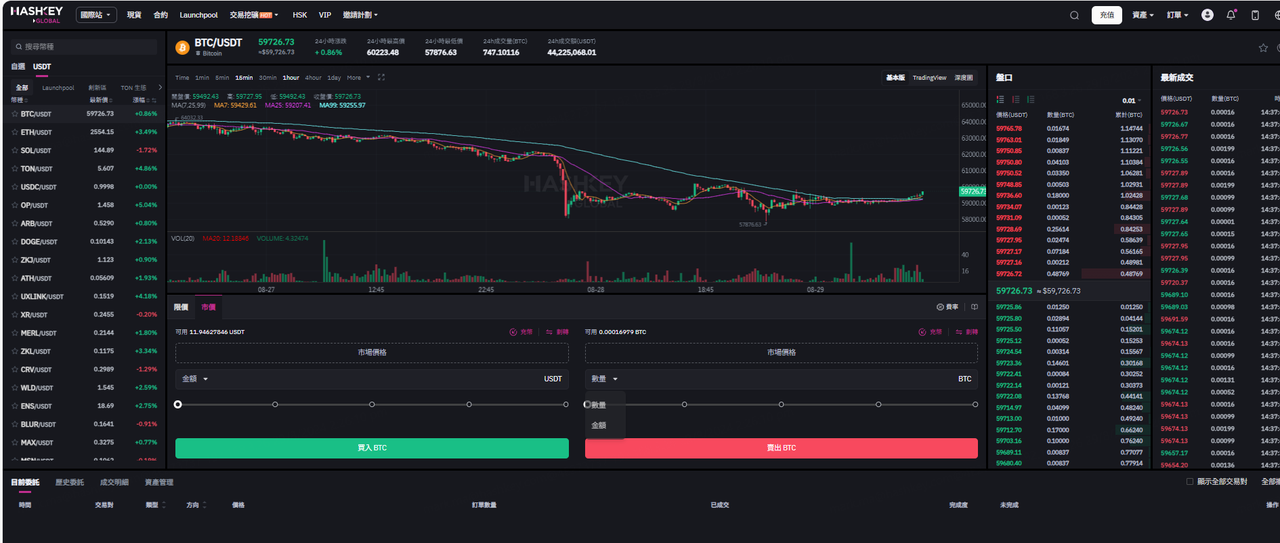
Task: Toggle fullscreen chart icon next to More
Action: [x=381, y=77]
